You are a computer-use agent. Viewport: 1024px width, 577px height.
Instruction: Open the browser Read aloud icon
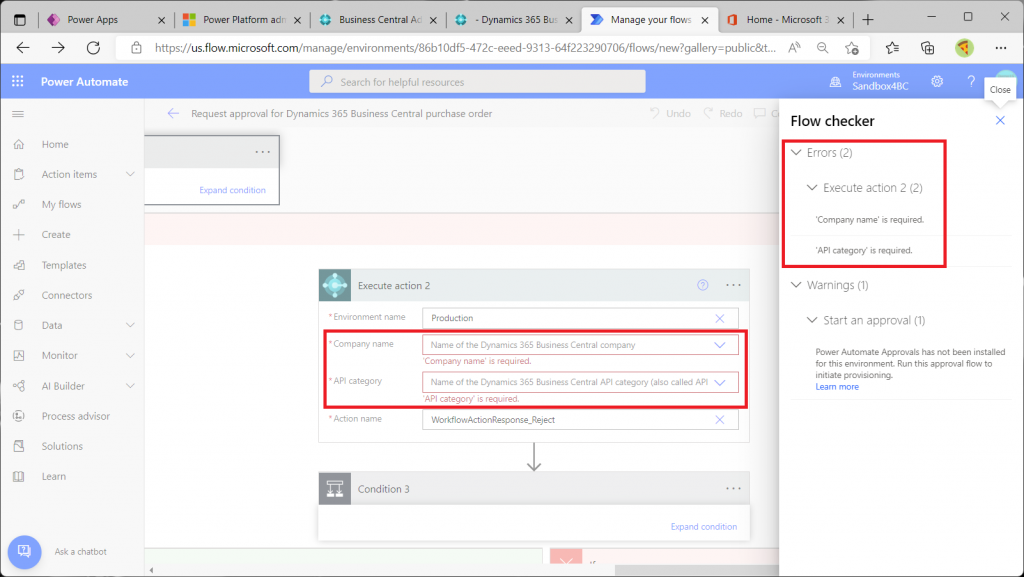tap(794, 48)
